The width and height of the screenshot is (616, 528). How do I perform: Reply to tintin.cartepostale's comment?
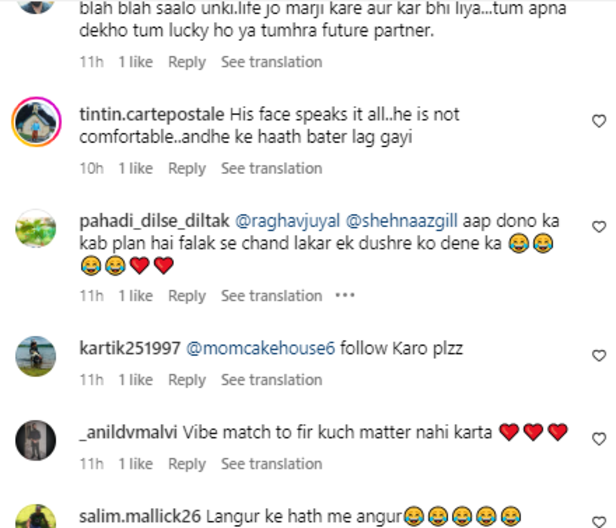[187, 169]
